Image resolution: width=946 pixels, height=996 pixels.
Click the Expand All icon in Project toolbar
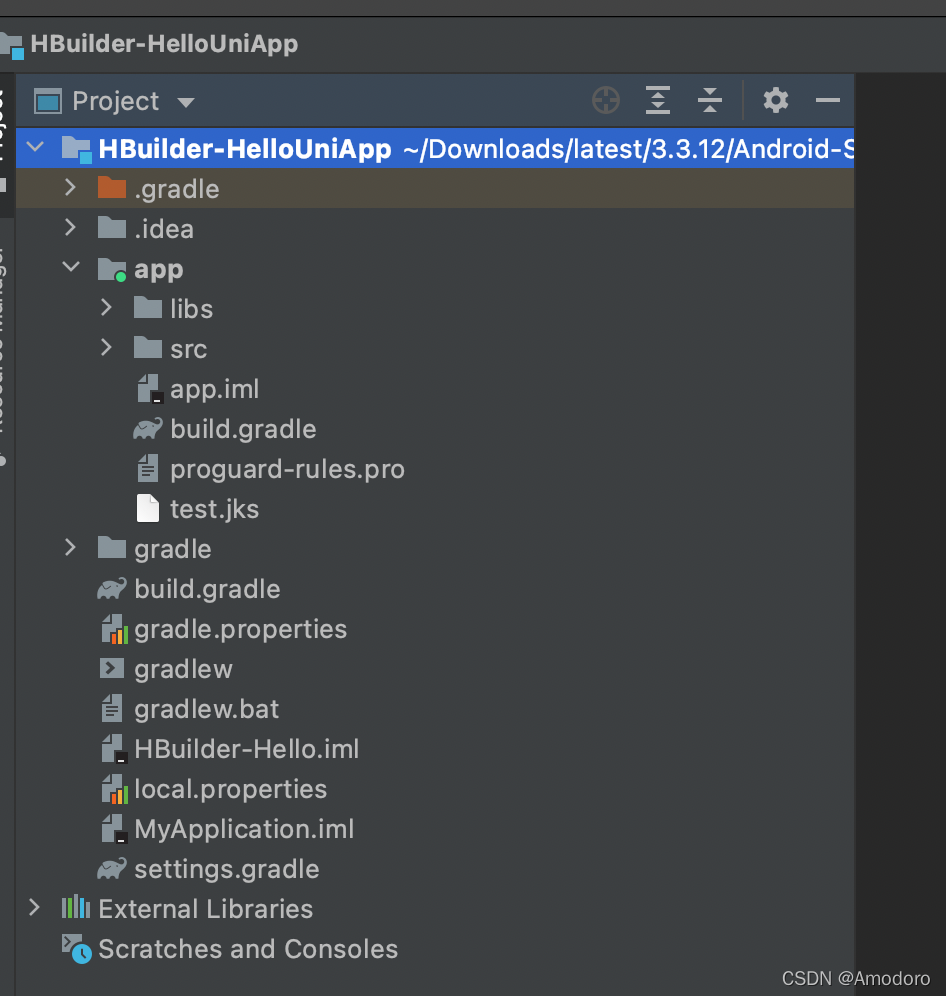(x=658, y=100)
